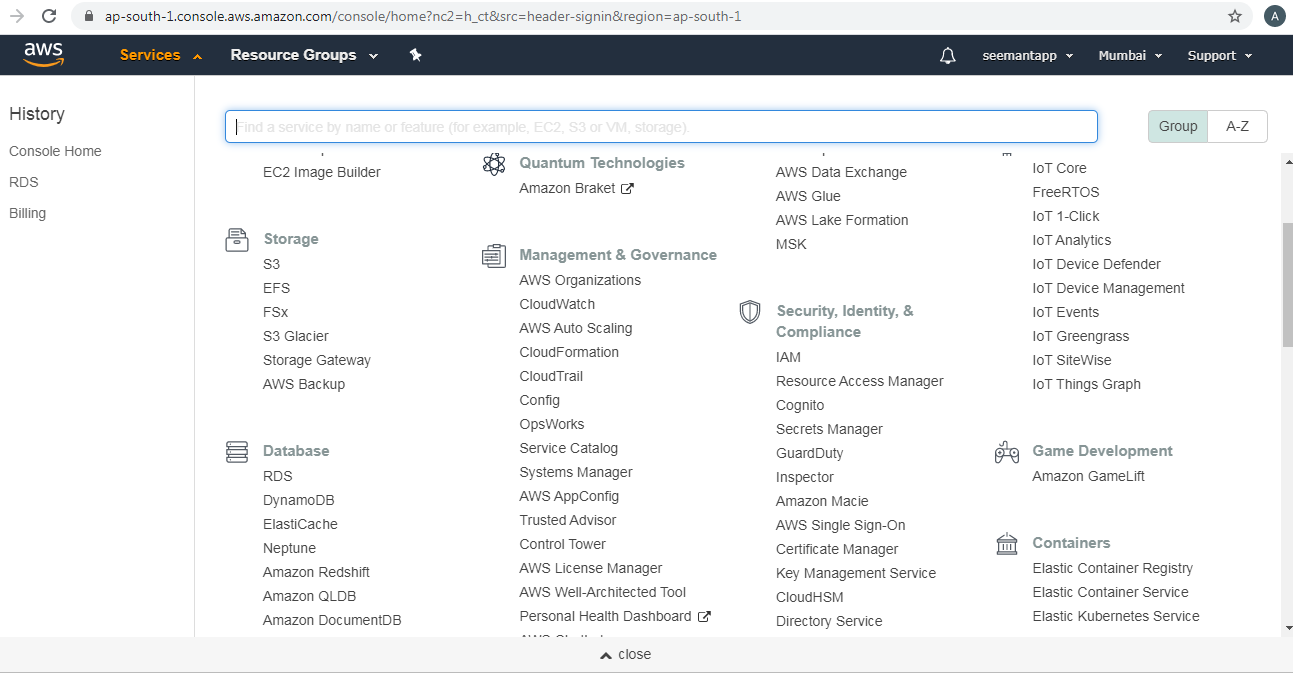Screen dimensions: 1293x673
Task: Click the services list vertical scrollbar
Action: pos(1286,284)
